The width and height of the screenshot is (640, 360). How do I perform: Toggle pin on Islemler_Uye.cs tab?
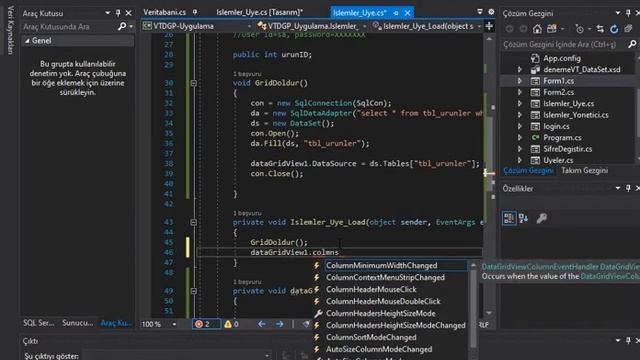pyautogui.click(x=396, y=13)
